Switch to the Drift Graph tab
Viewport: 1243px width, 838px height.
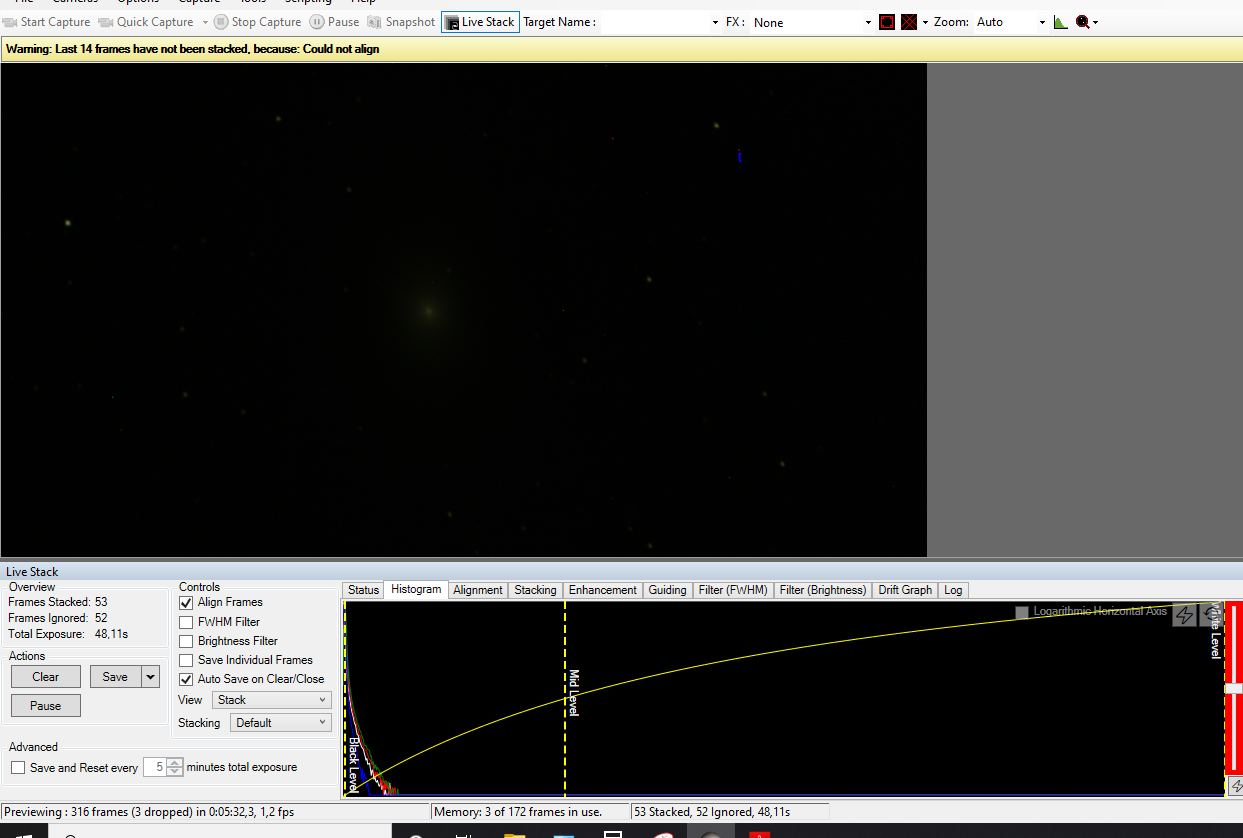pos(905,590)
